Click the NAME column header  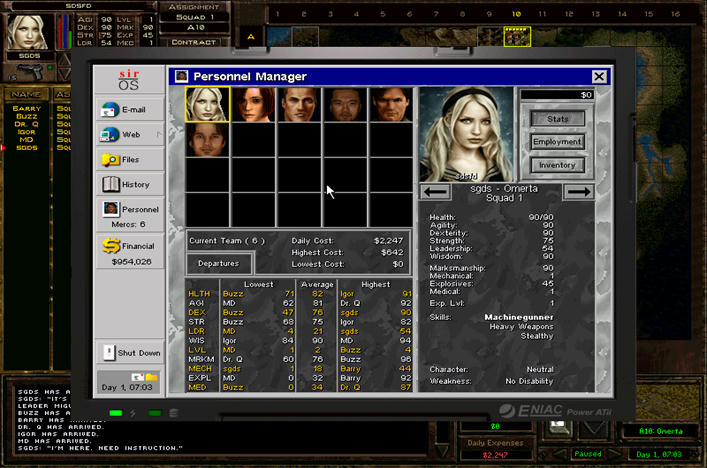(26, 94)
